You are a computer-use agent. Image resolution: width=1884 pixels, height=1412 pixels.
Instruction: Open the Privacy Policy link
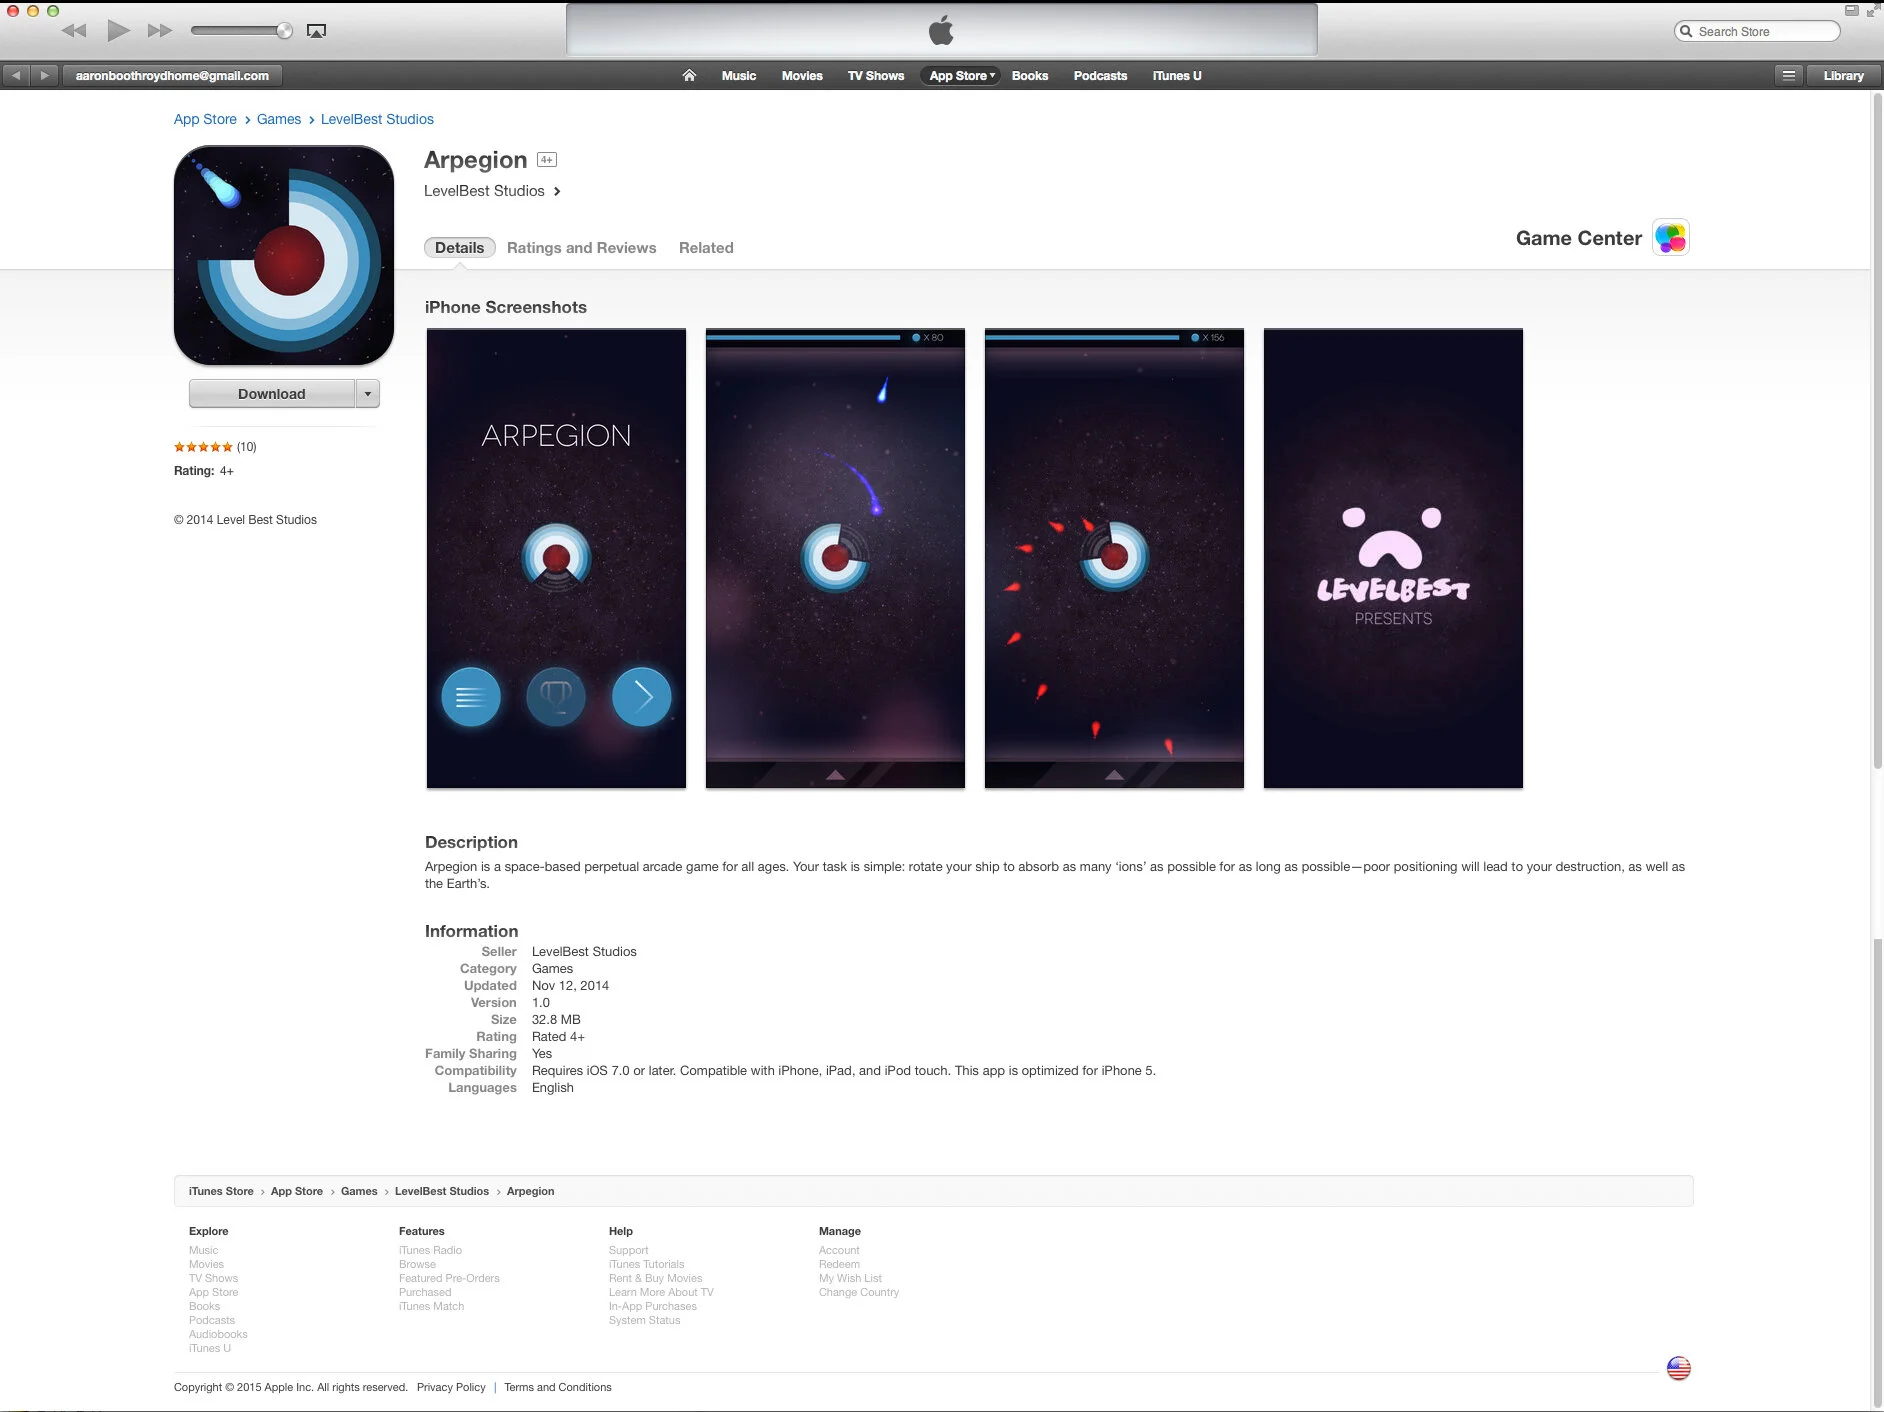point(451,1387)
